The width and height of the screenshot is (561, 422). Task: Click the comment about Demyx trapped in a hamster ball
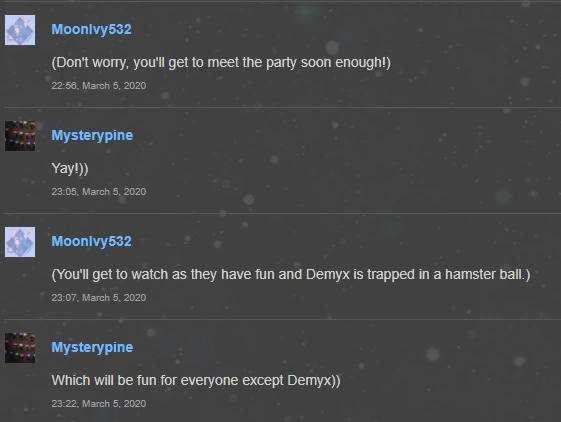tap(291, 275)
